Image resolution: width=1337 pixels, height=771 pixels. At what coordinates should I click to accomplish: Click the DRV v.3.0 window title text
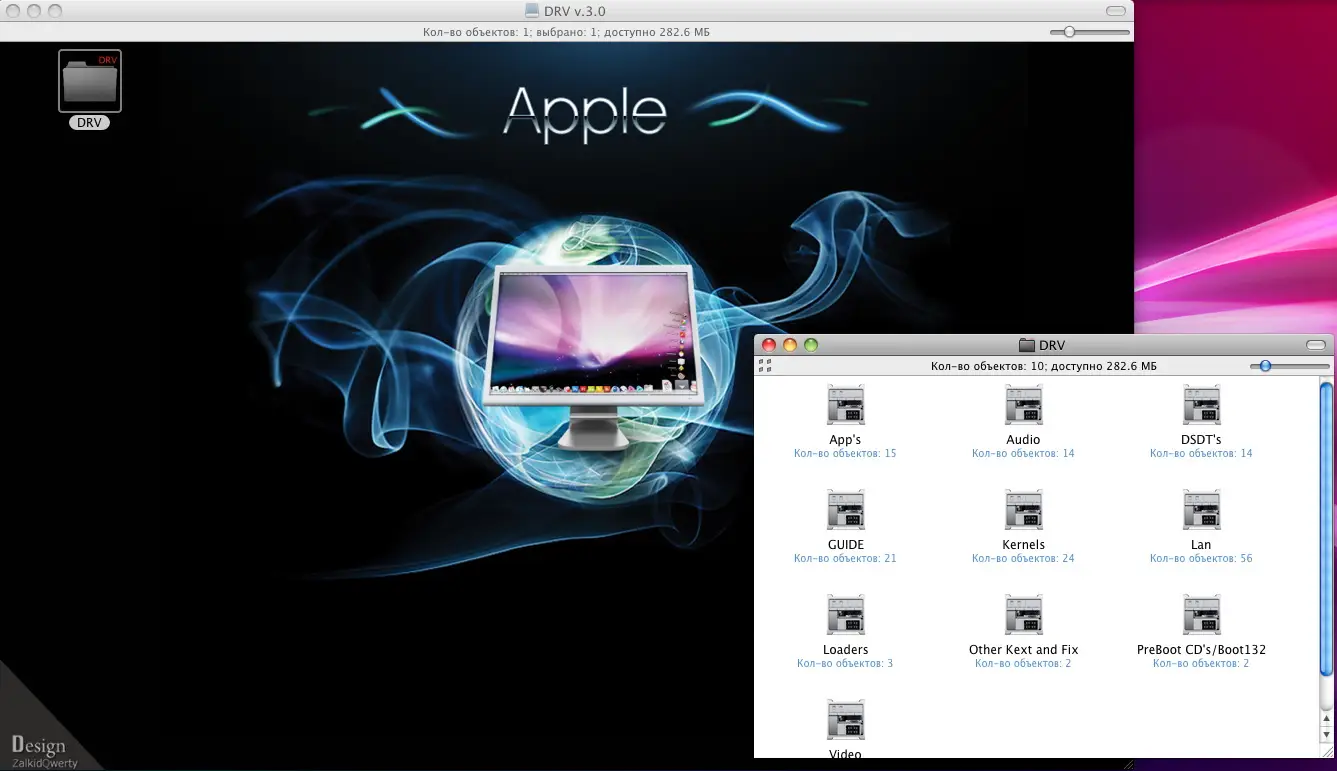[x=575, y=11]
